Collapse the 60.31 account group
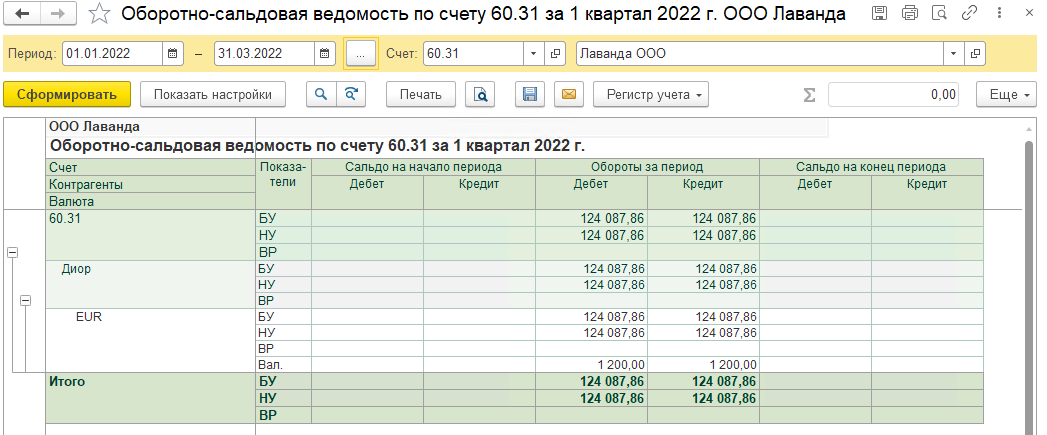This screenshot has height=435, width=1047. (x=13, y=253)
